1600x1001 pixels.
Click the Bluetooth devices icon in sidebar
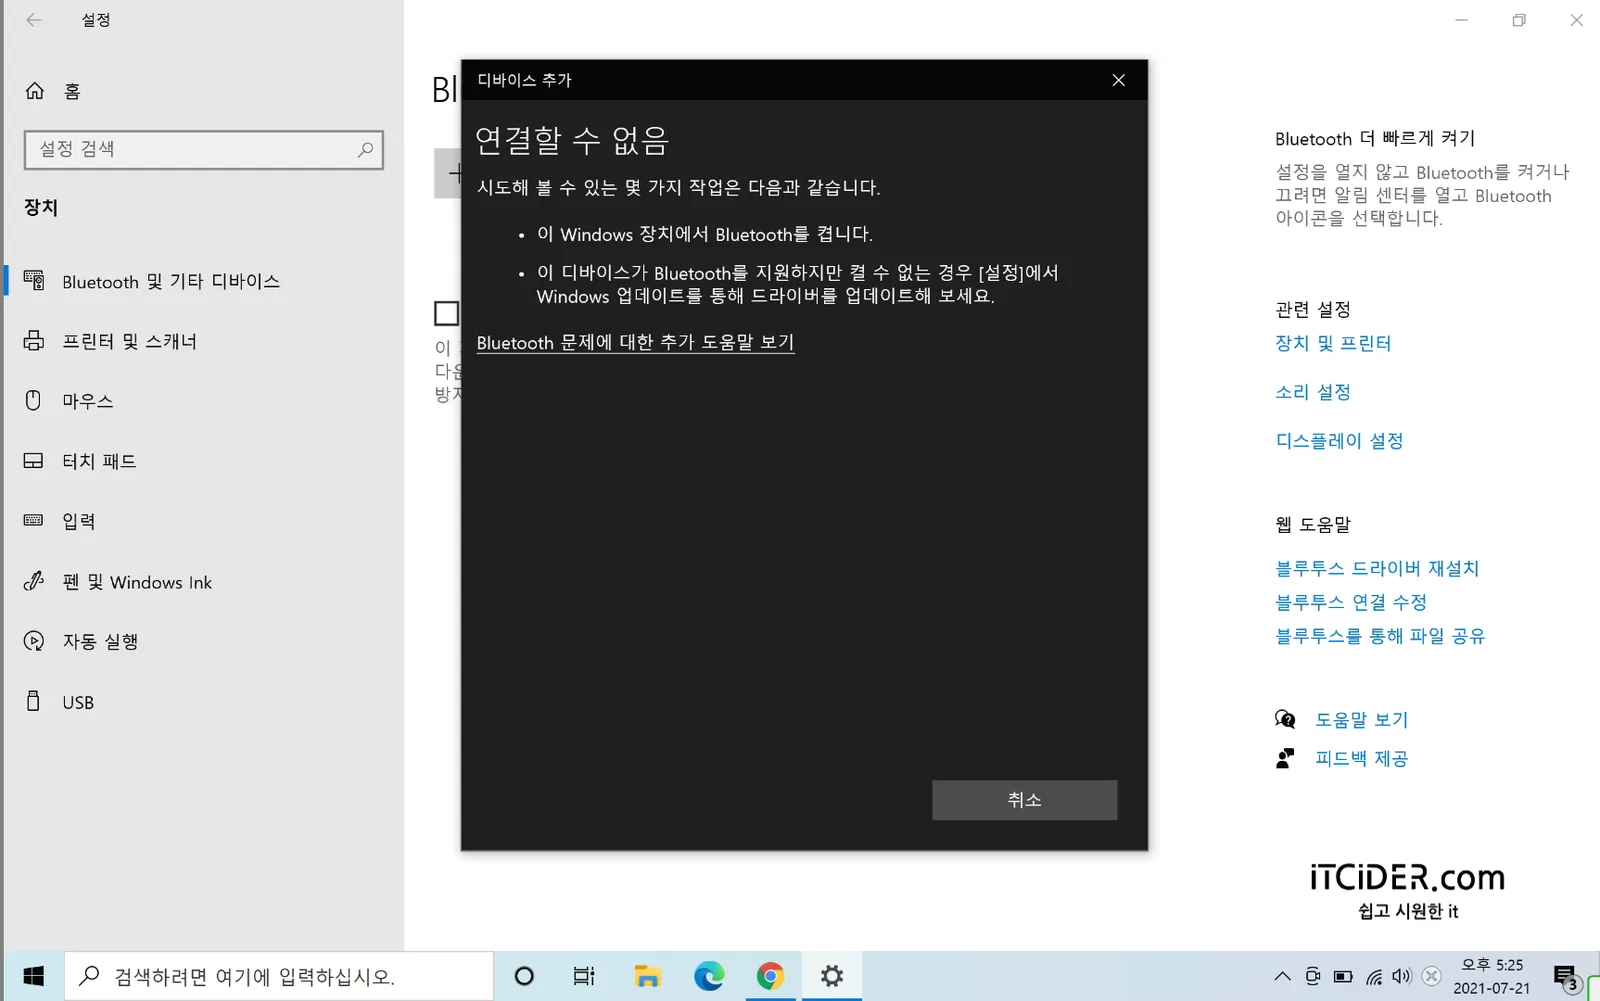[x=34, y=280]
